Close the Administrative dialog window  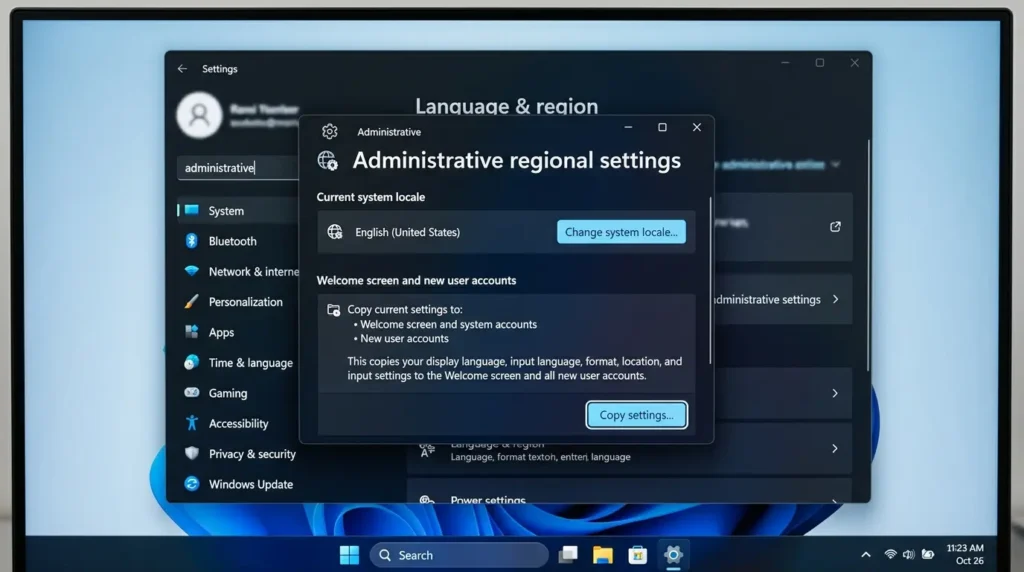pyautogui.click(x=697, y=127)
